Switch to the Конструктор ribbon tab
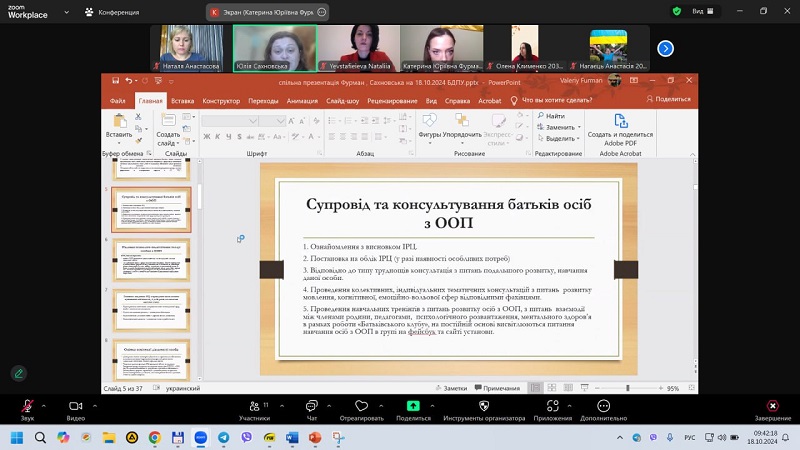 [x=221, y=101]
